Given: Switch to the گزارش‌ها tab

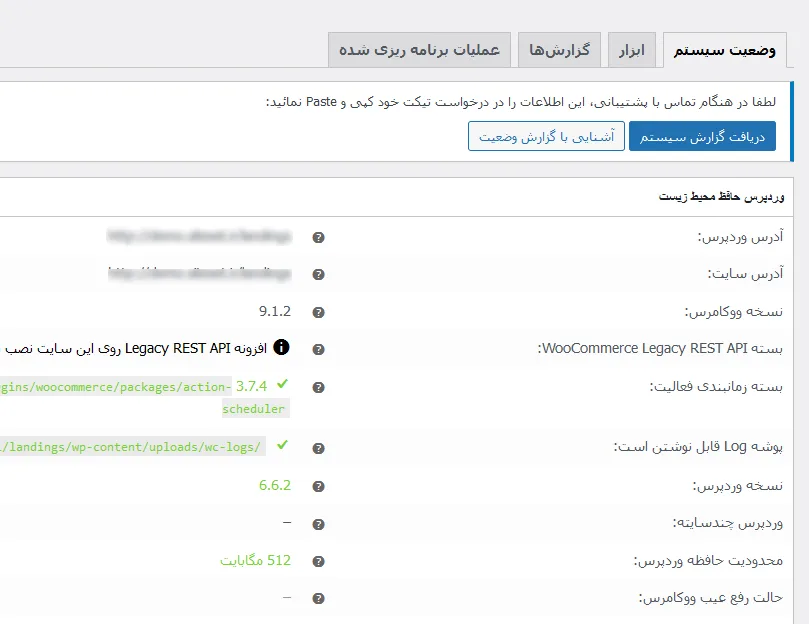Looking at the screenshot, I should pyautogui.click(x=559, y=50).
